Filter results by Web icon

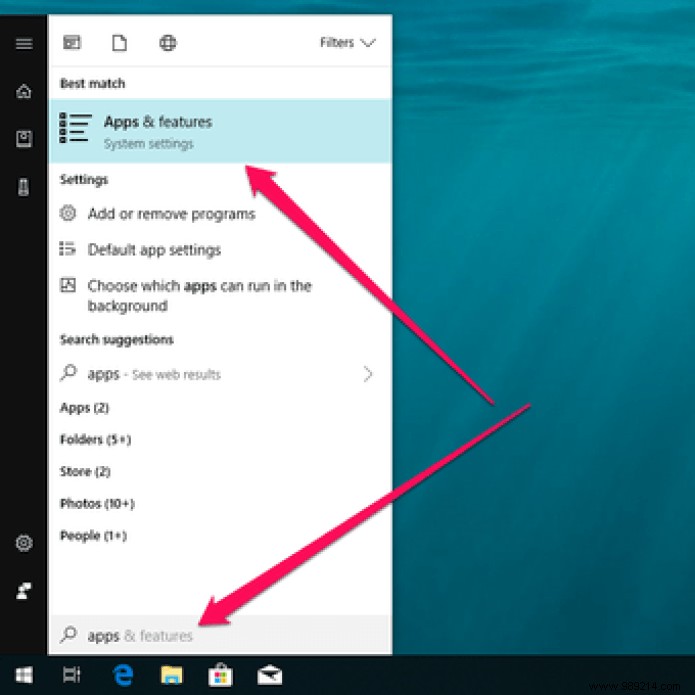(x=168, y=43)
